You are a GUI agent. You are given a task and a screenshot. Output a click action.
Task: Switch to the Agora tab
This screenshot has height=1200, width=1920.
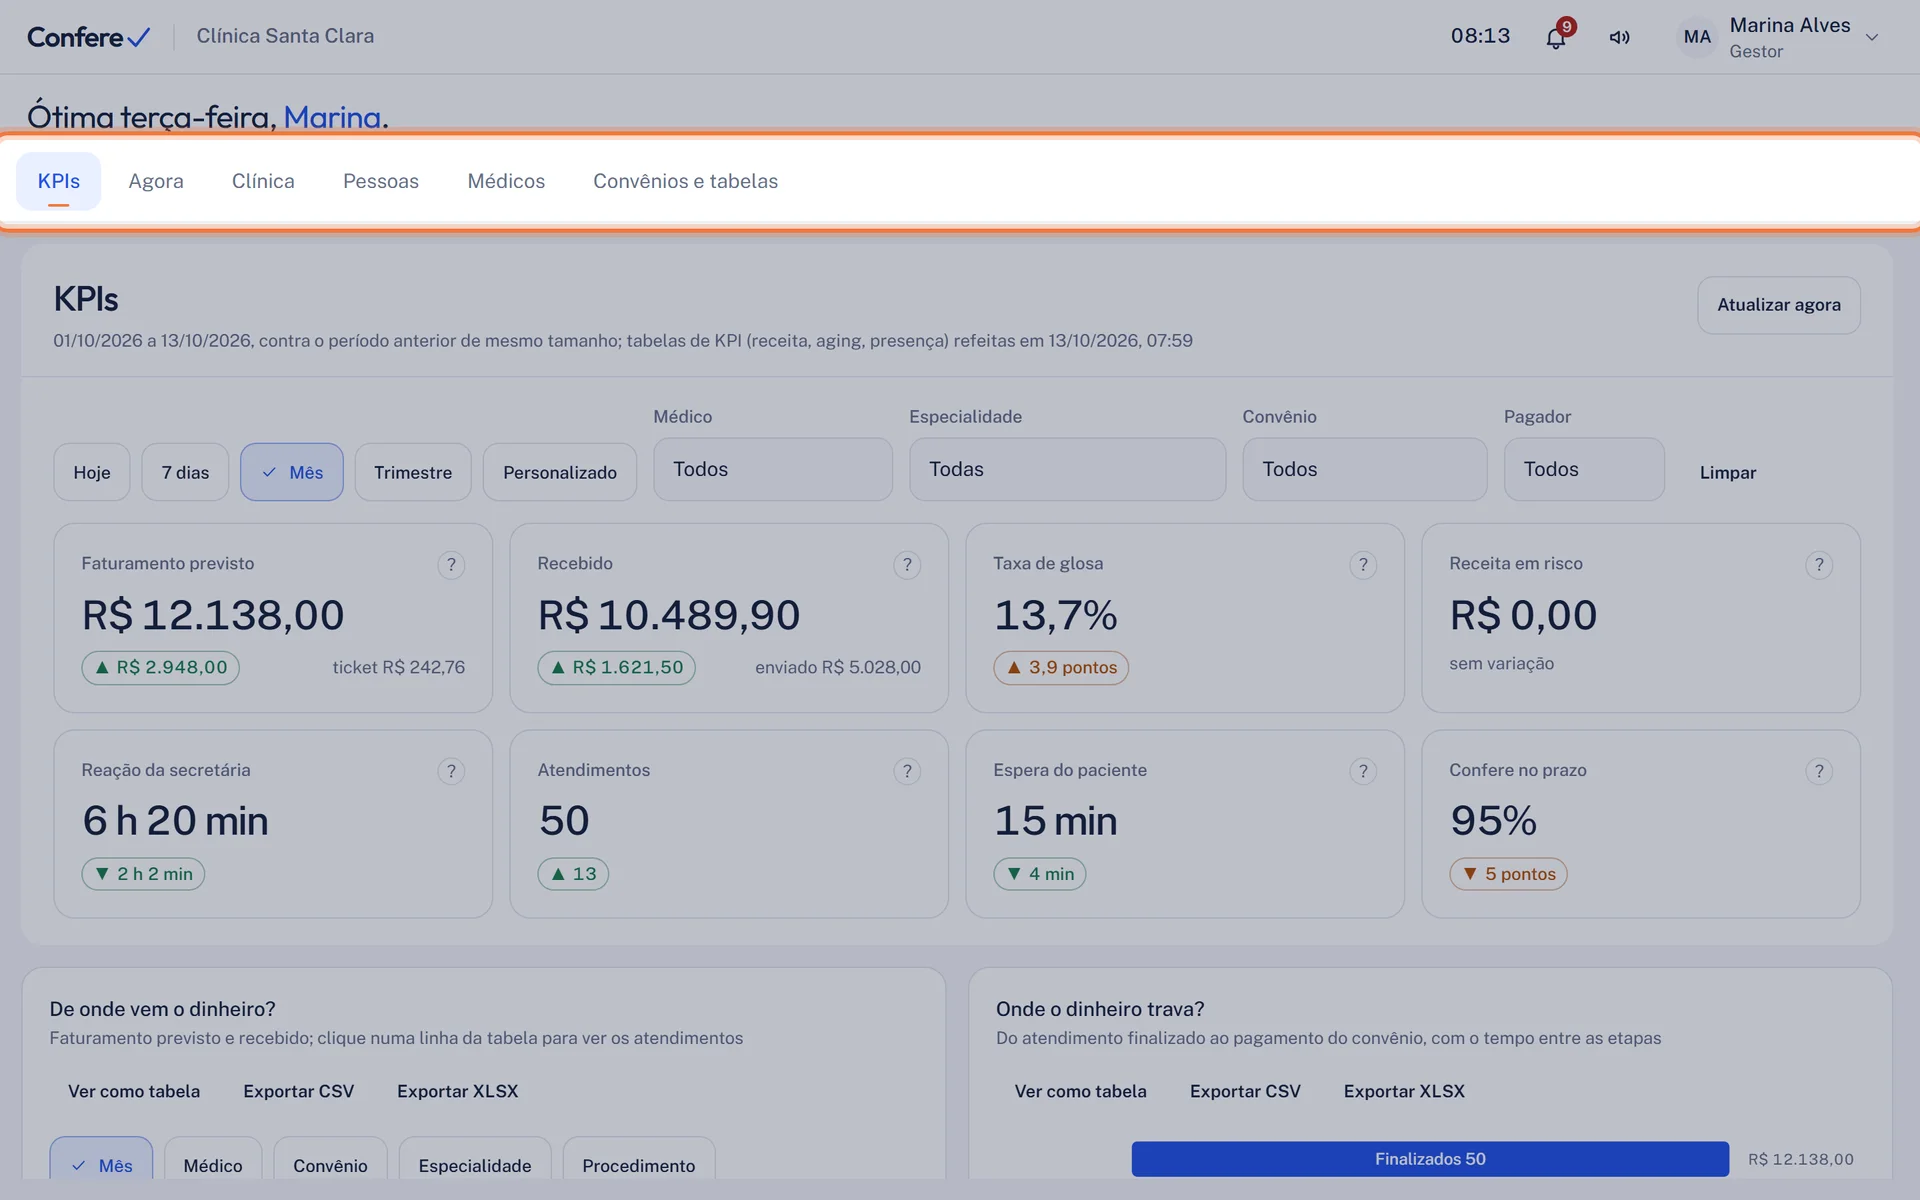click(156, 181)
